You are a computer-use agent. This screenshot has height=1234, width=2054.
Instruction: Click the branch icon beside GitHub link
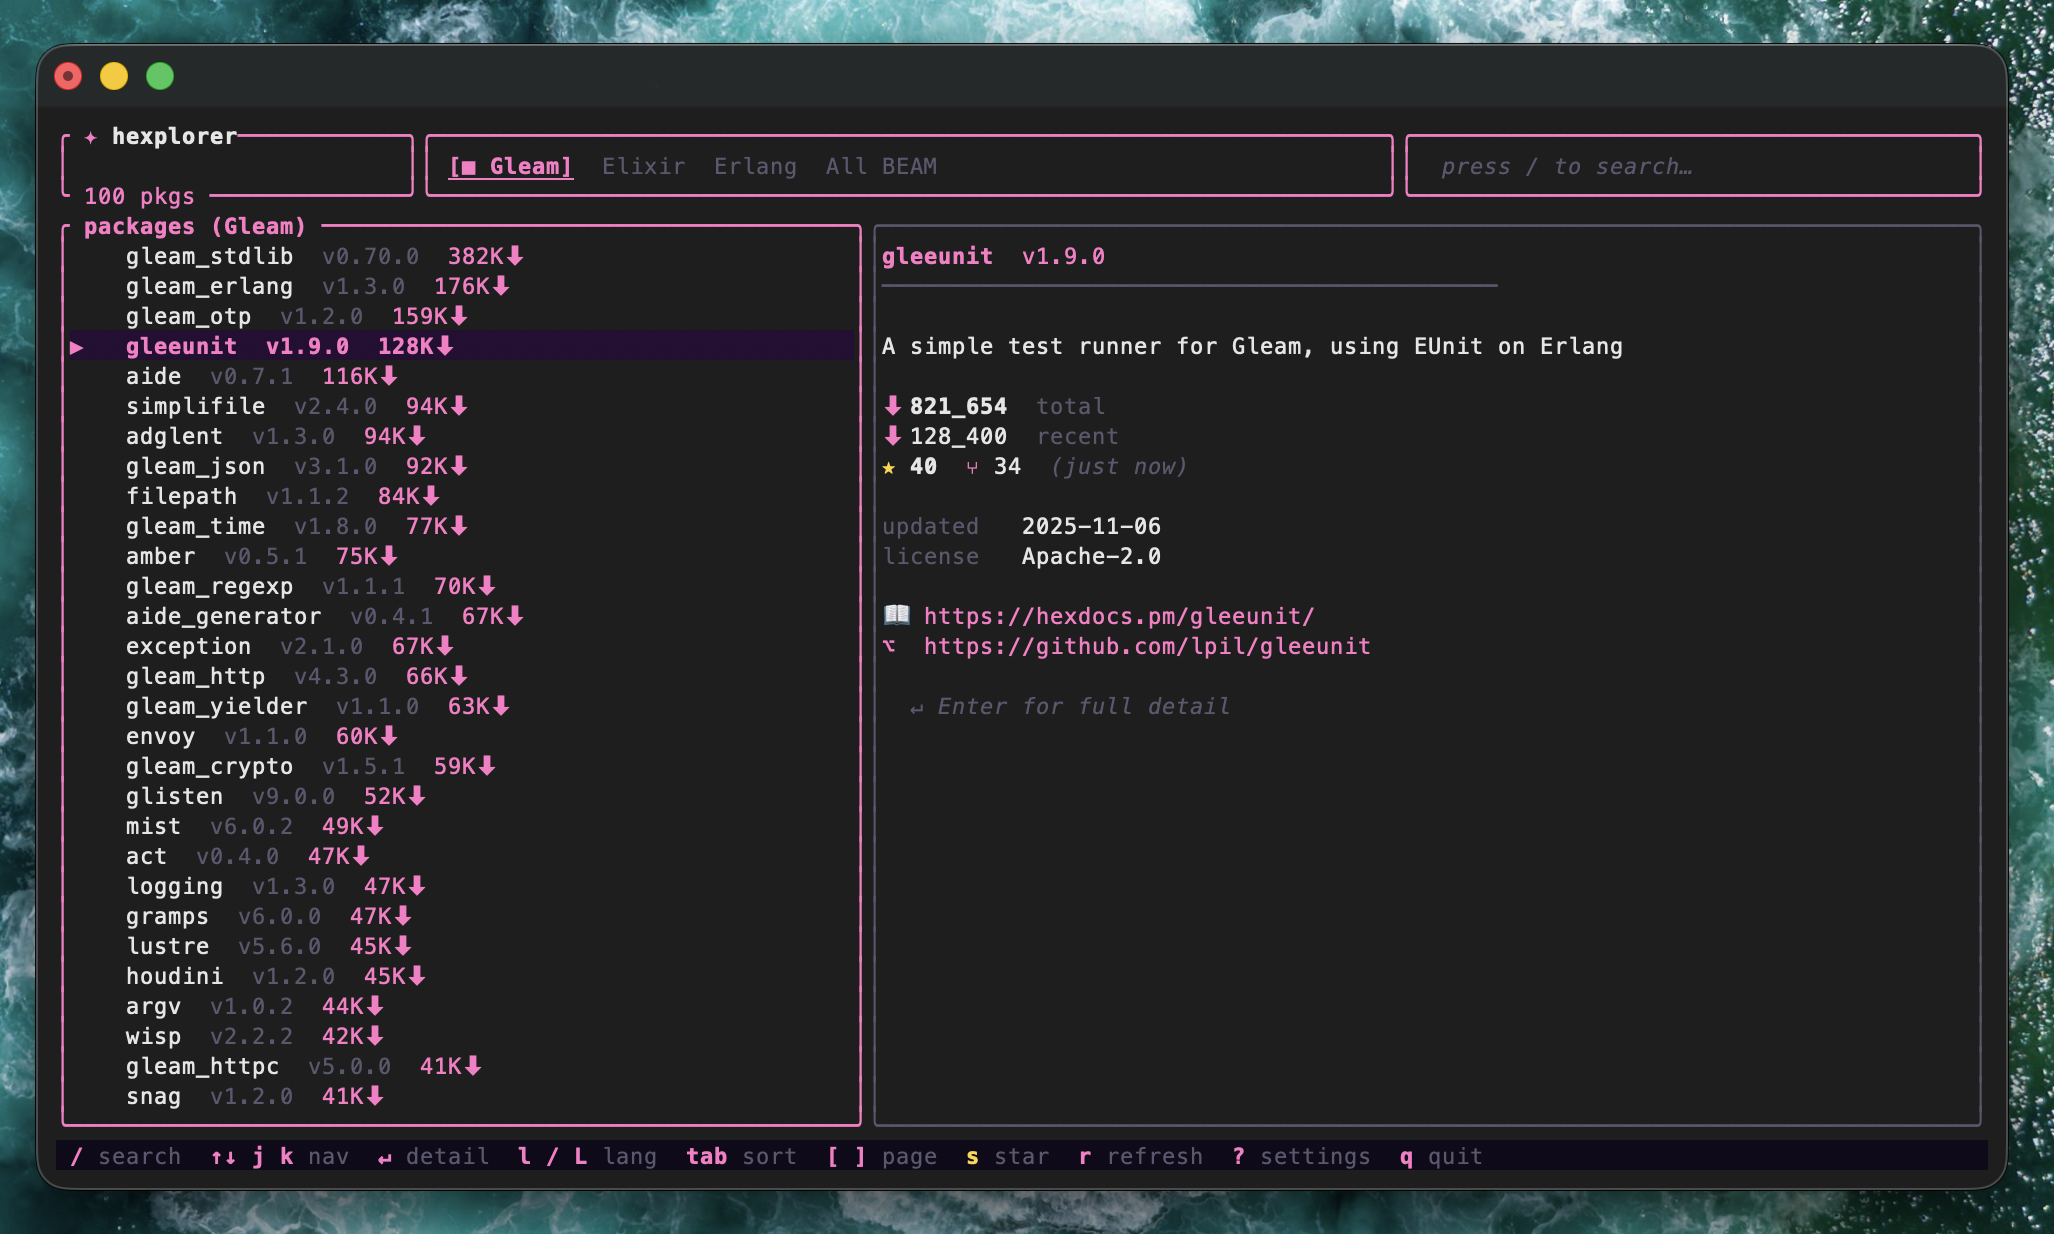click(889, 646)
